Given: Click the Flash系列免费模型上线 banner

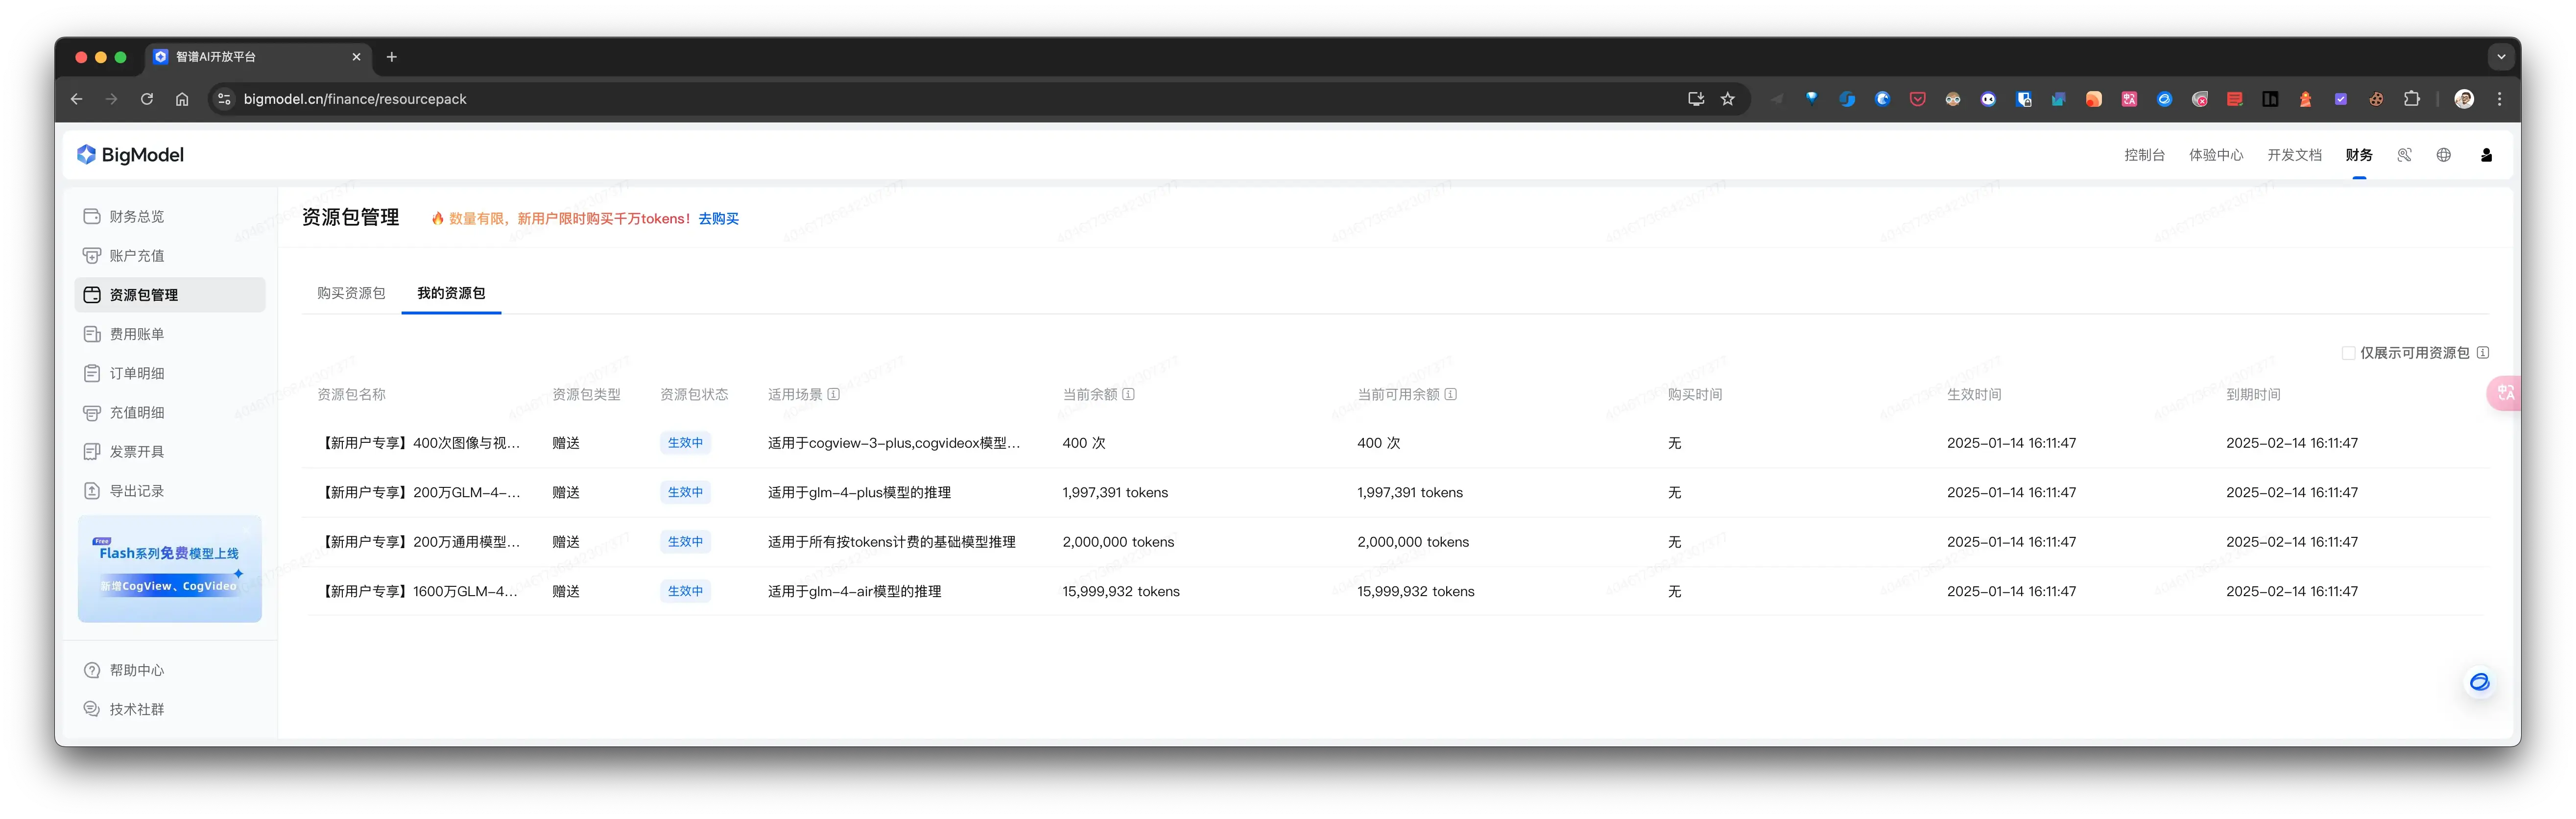Looking at the screenshot, I should (170, 568).
